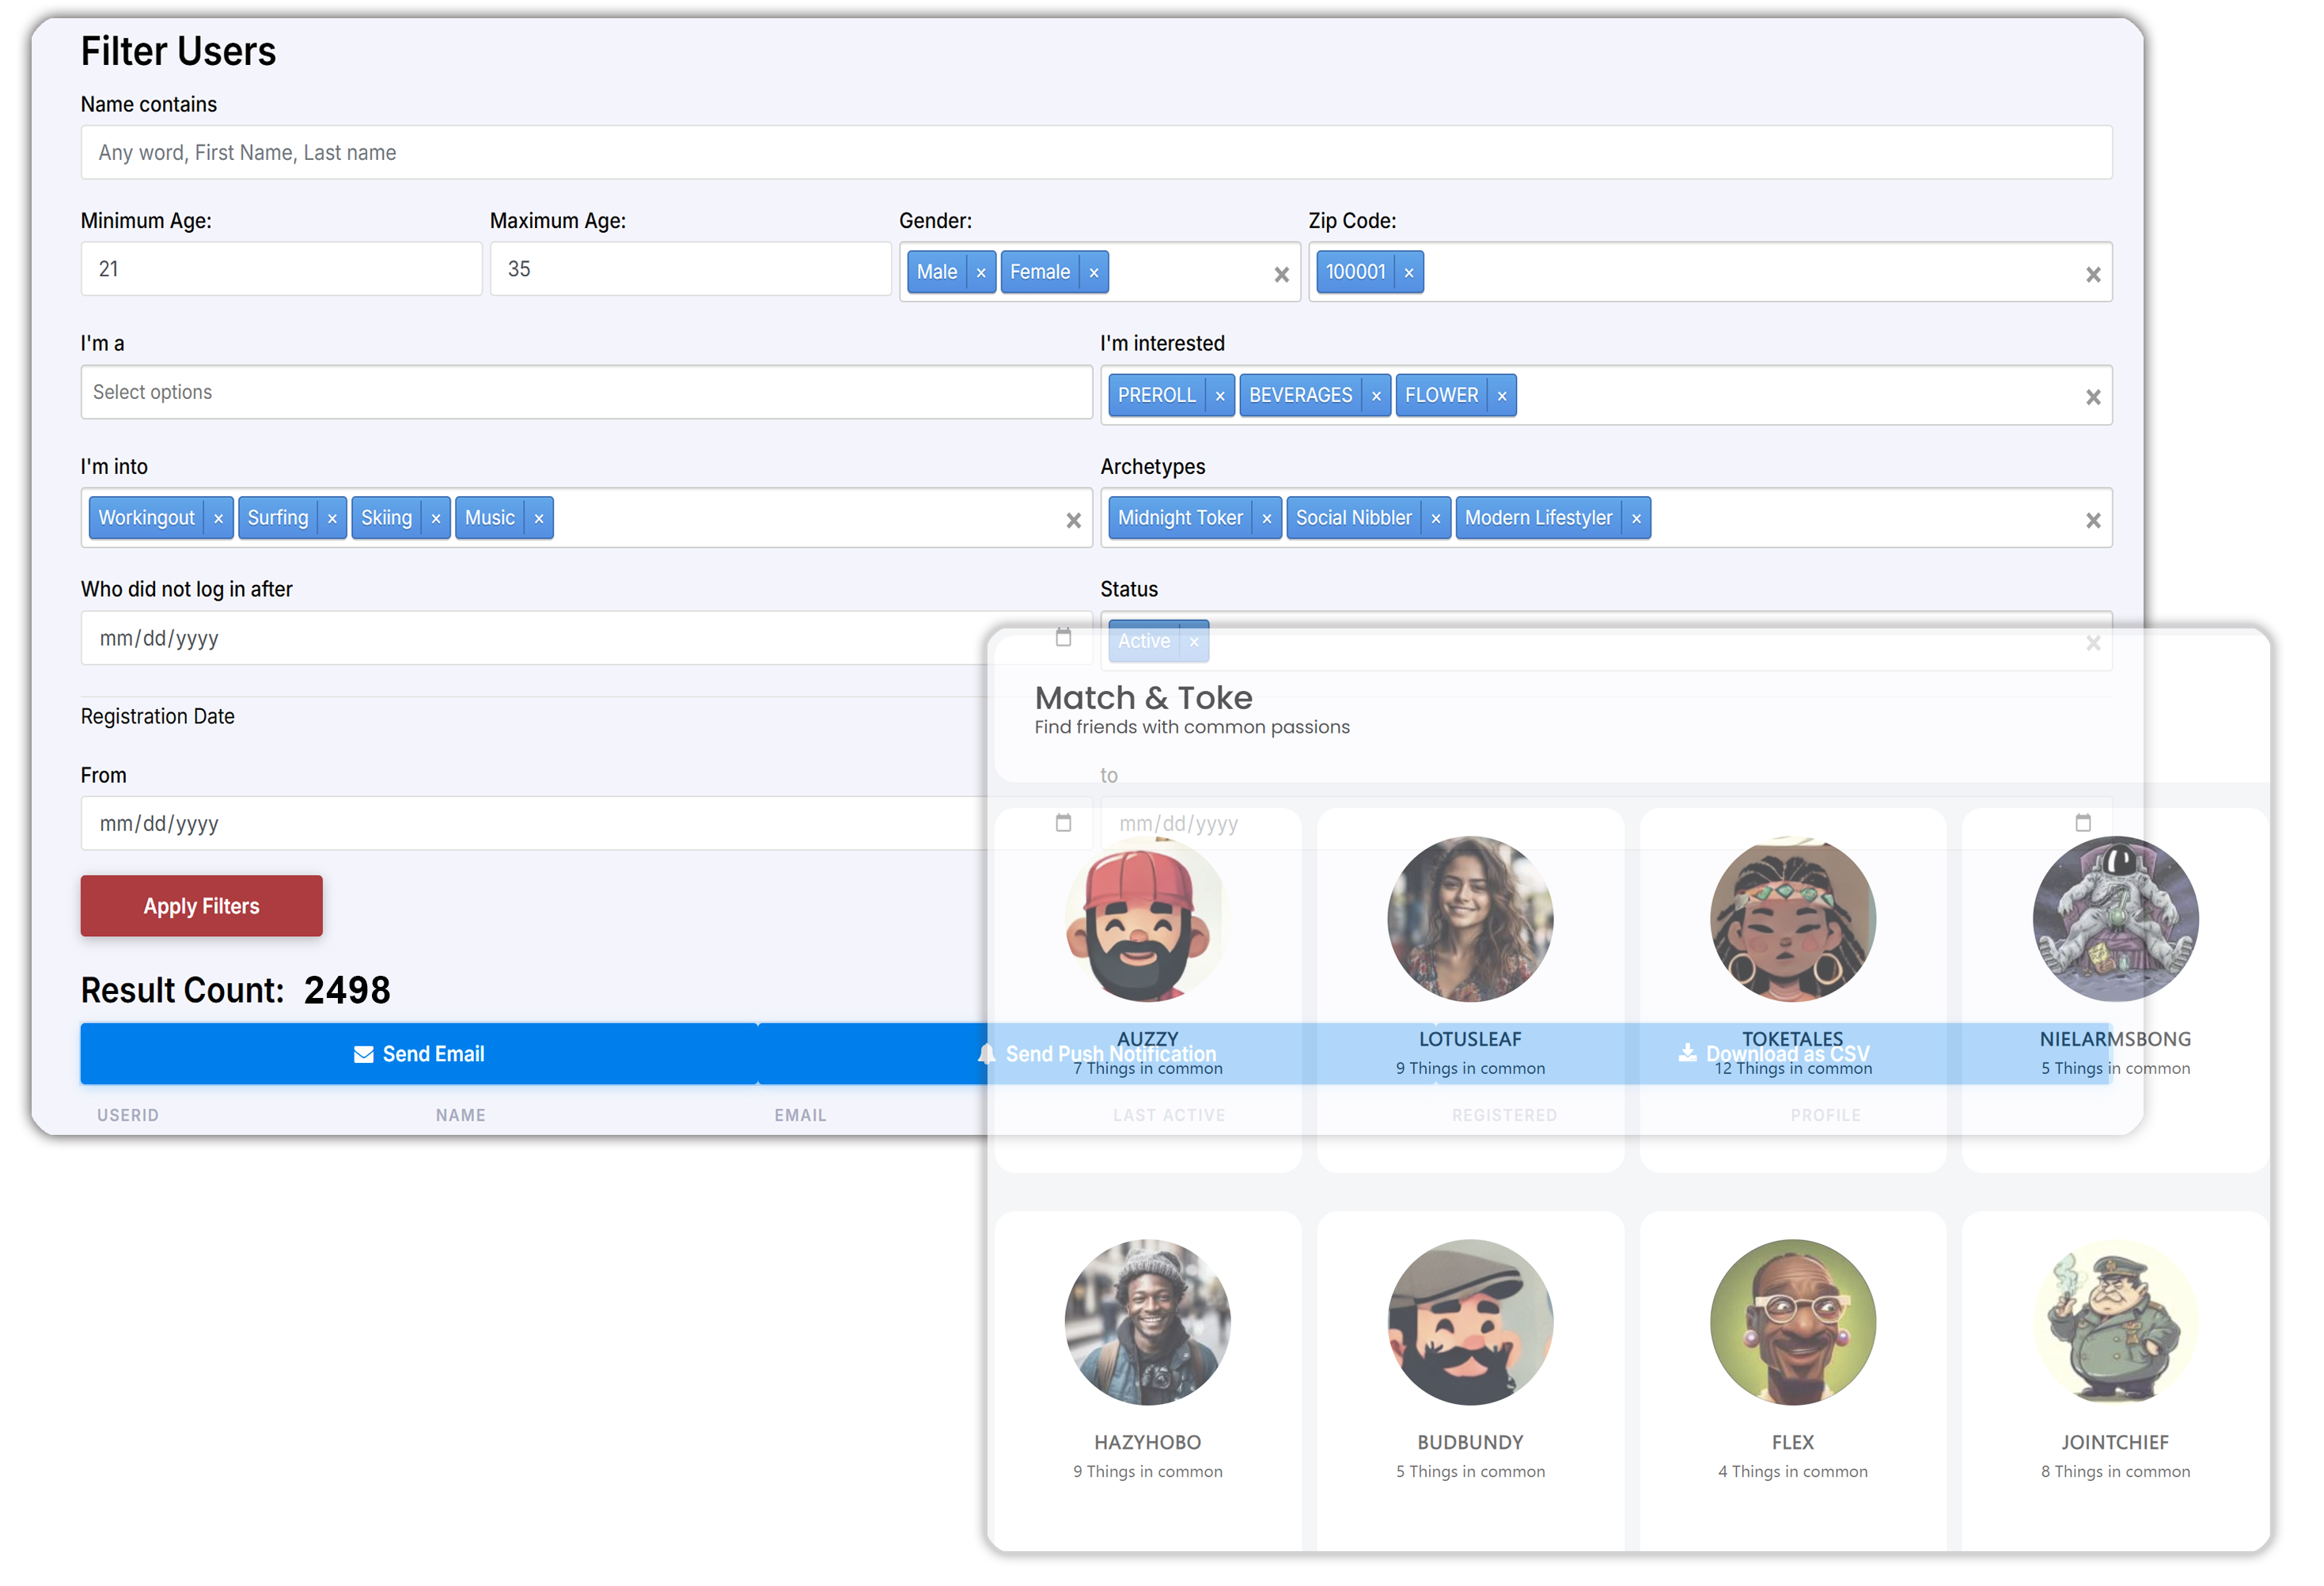Click the 'Match & Toke' heading

(x=1143, y=698)
